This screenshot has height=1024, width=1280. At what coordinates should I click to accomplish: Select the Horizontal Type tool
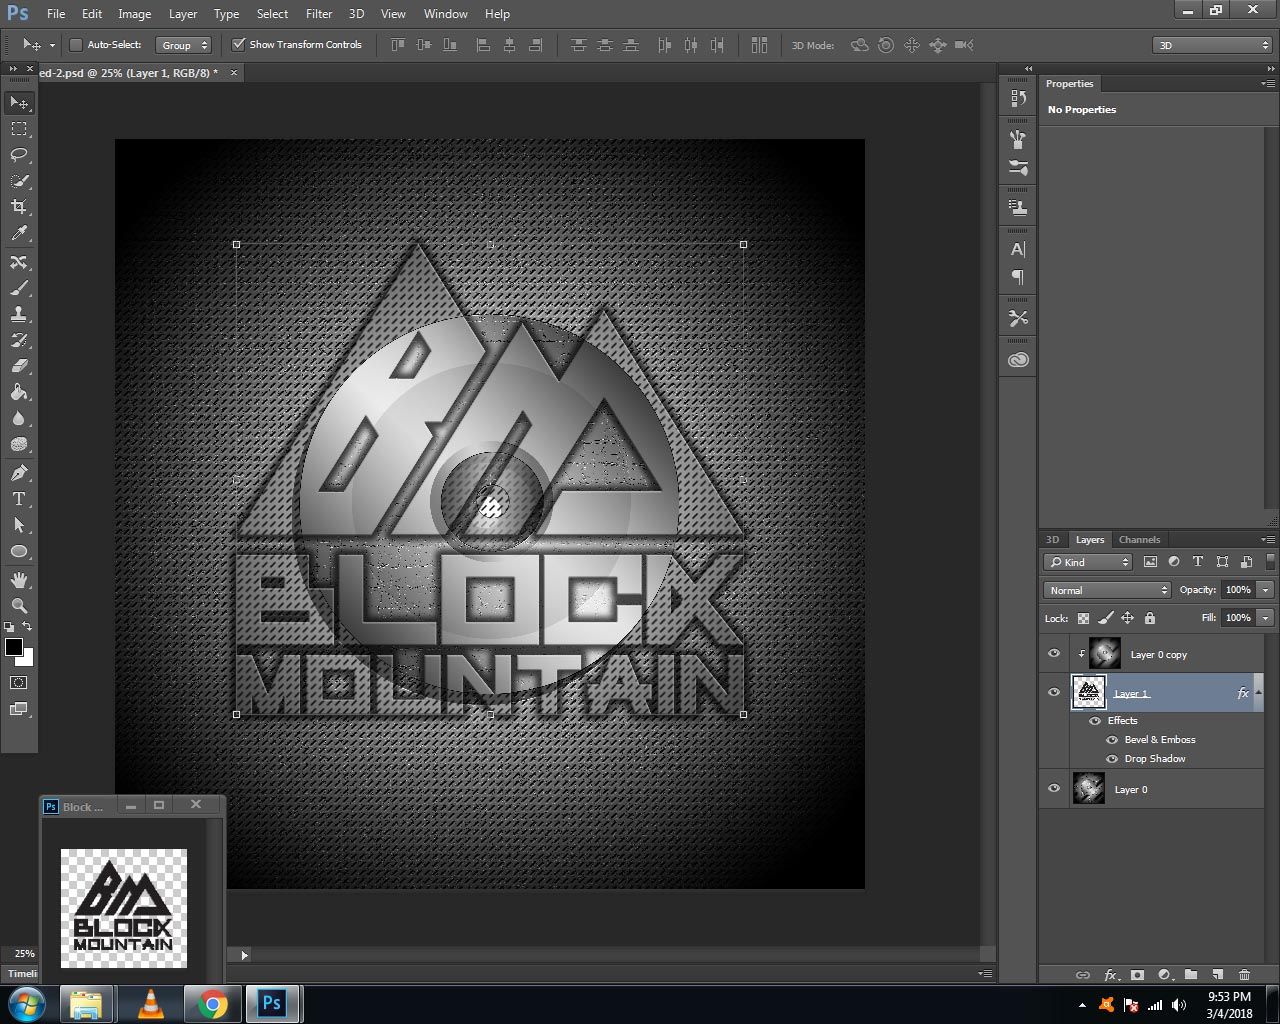tap(19, 499)
